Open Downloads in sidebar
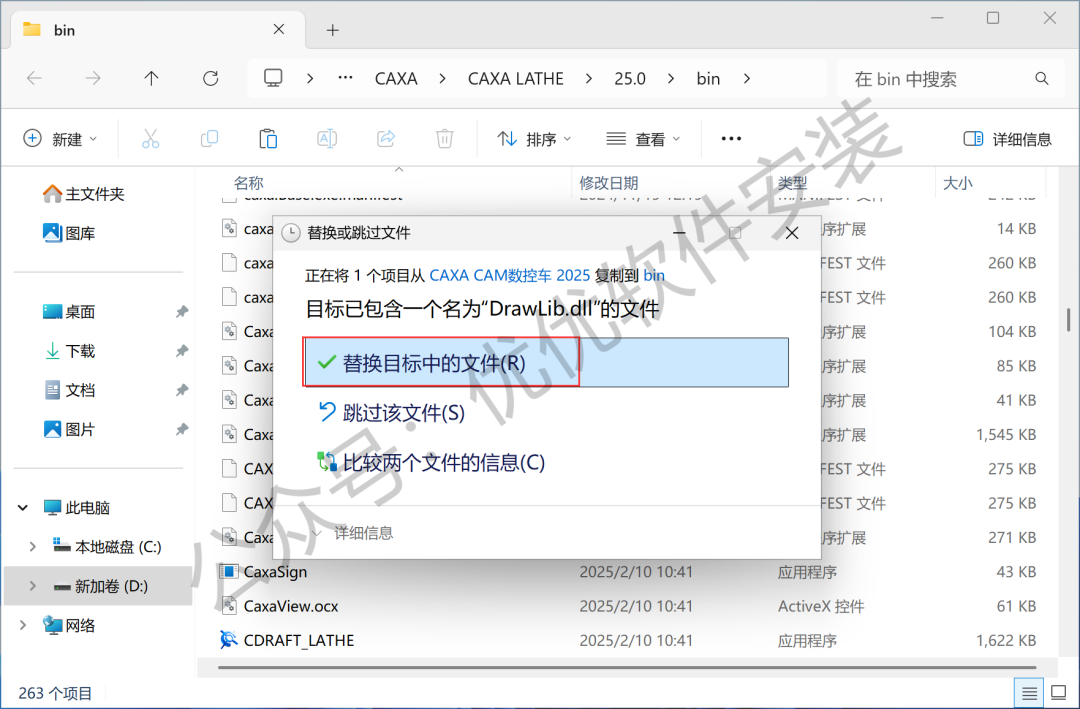This screenshot has width=1080, height=709. point(69,351)
